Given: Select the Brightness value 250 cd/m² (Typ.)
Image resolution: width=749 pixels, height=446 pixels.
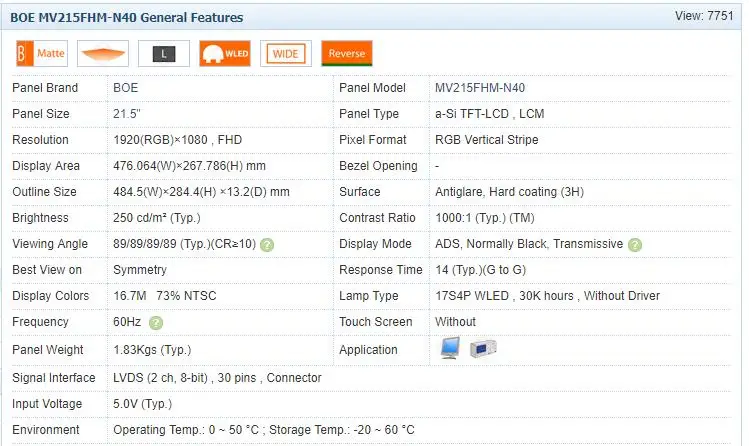Looking at the screenshot, I should tap(157, 218).
